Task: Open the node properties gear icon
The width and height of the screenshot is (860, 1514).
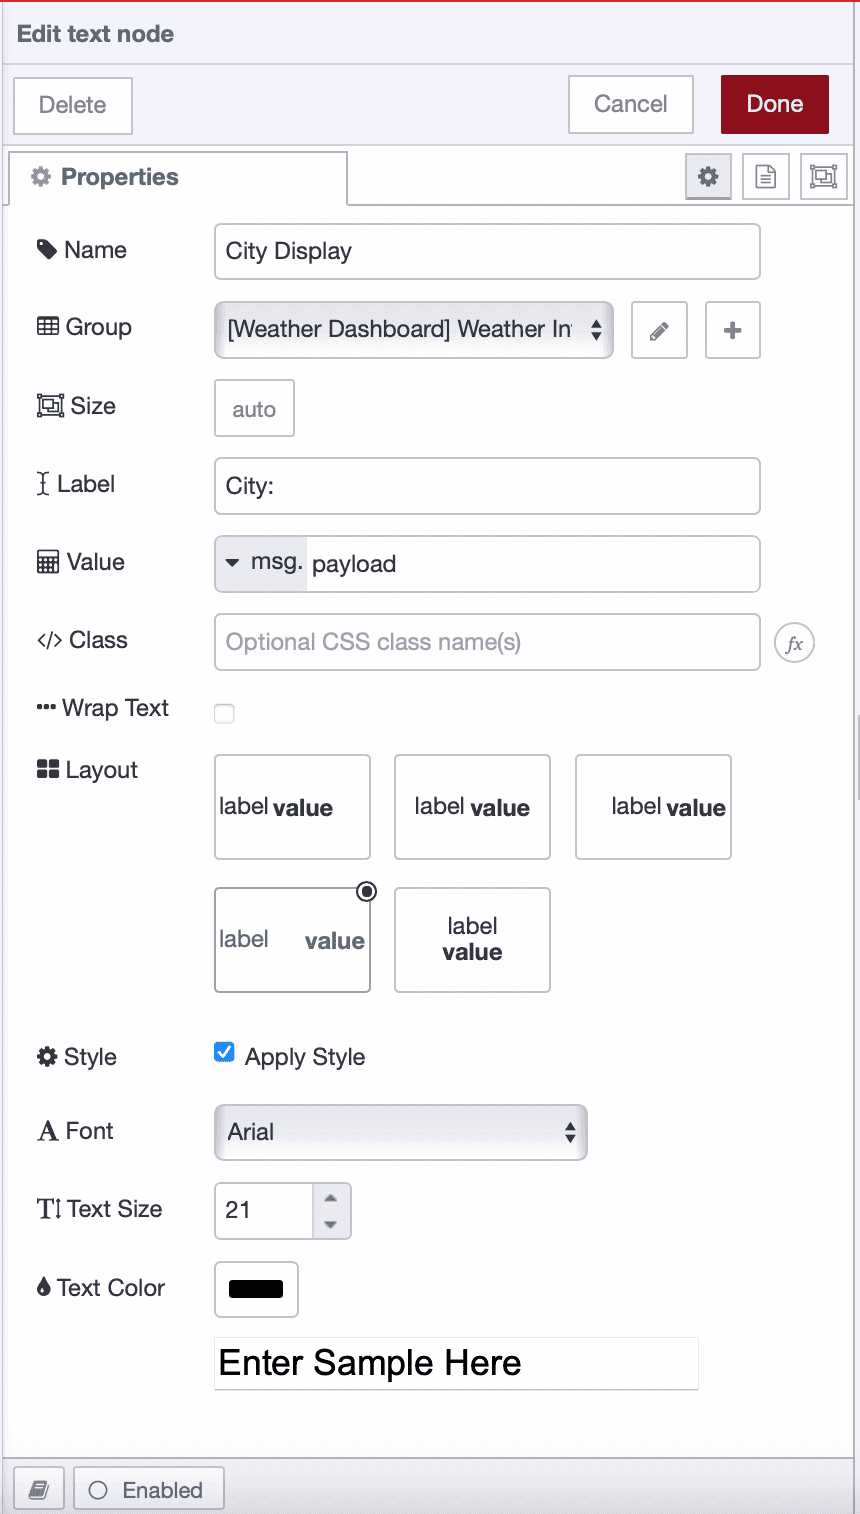Action: point(708,176)
